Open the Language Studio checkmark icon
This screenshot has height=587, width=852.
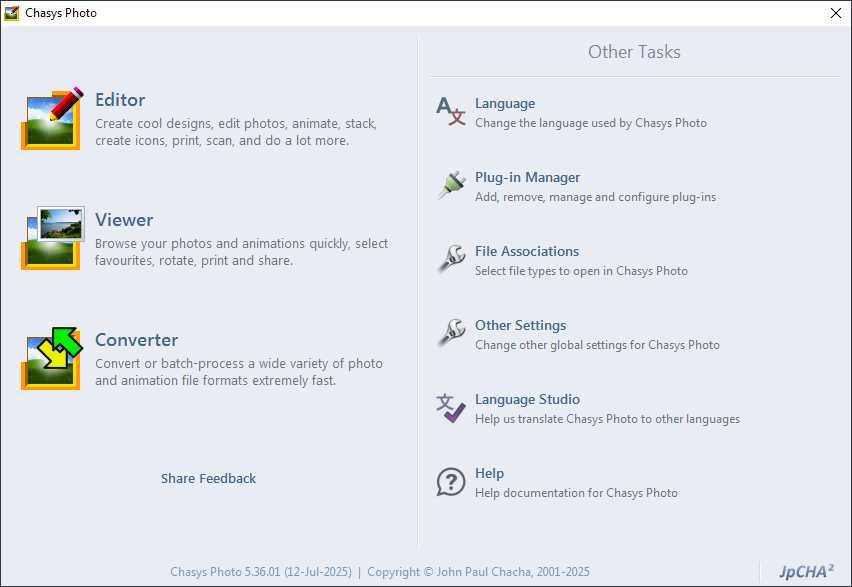(450, 408)
